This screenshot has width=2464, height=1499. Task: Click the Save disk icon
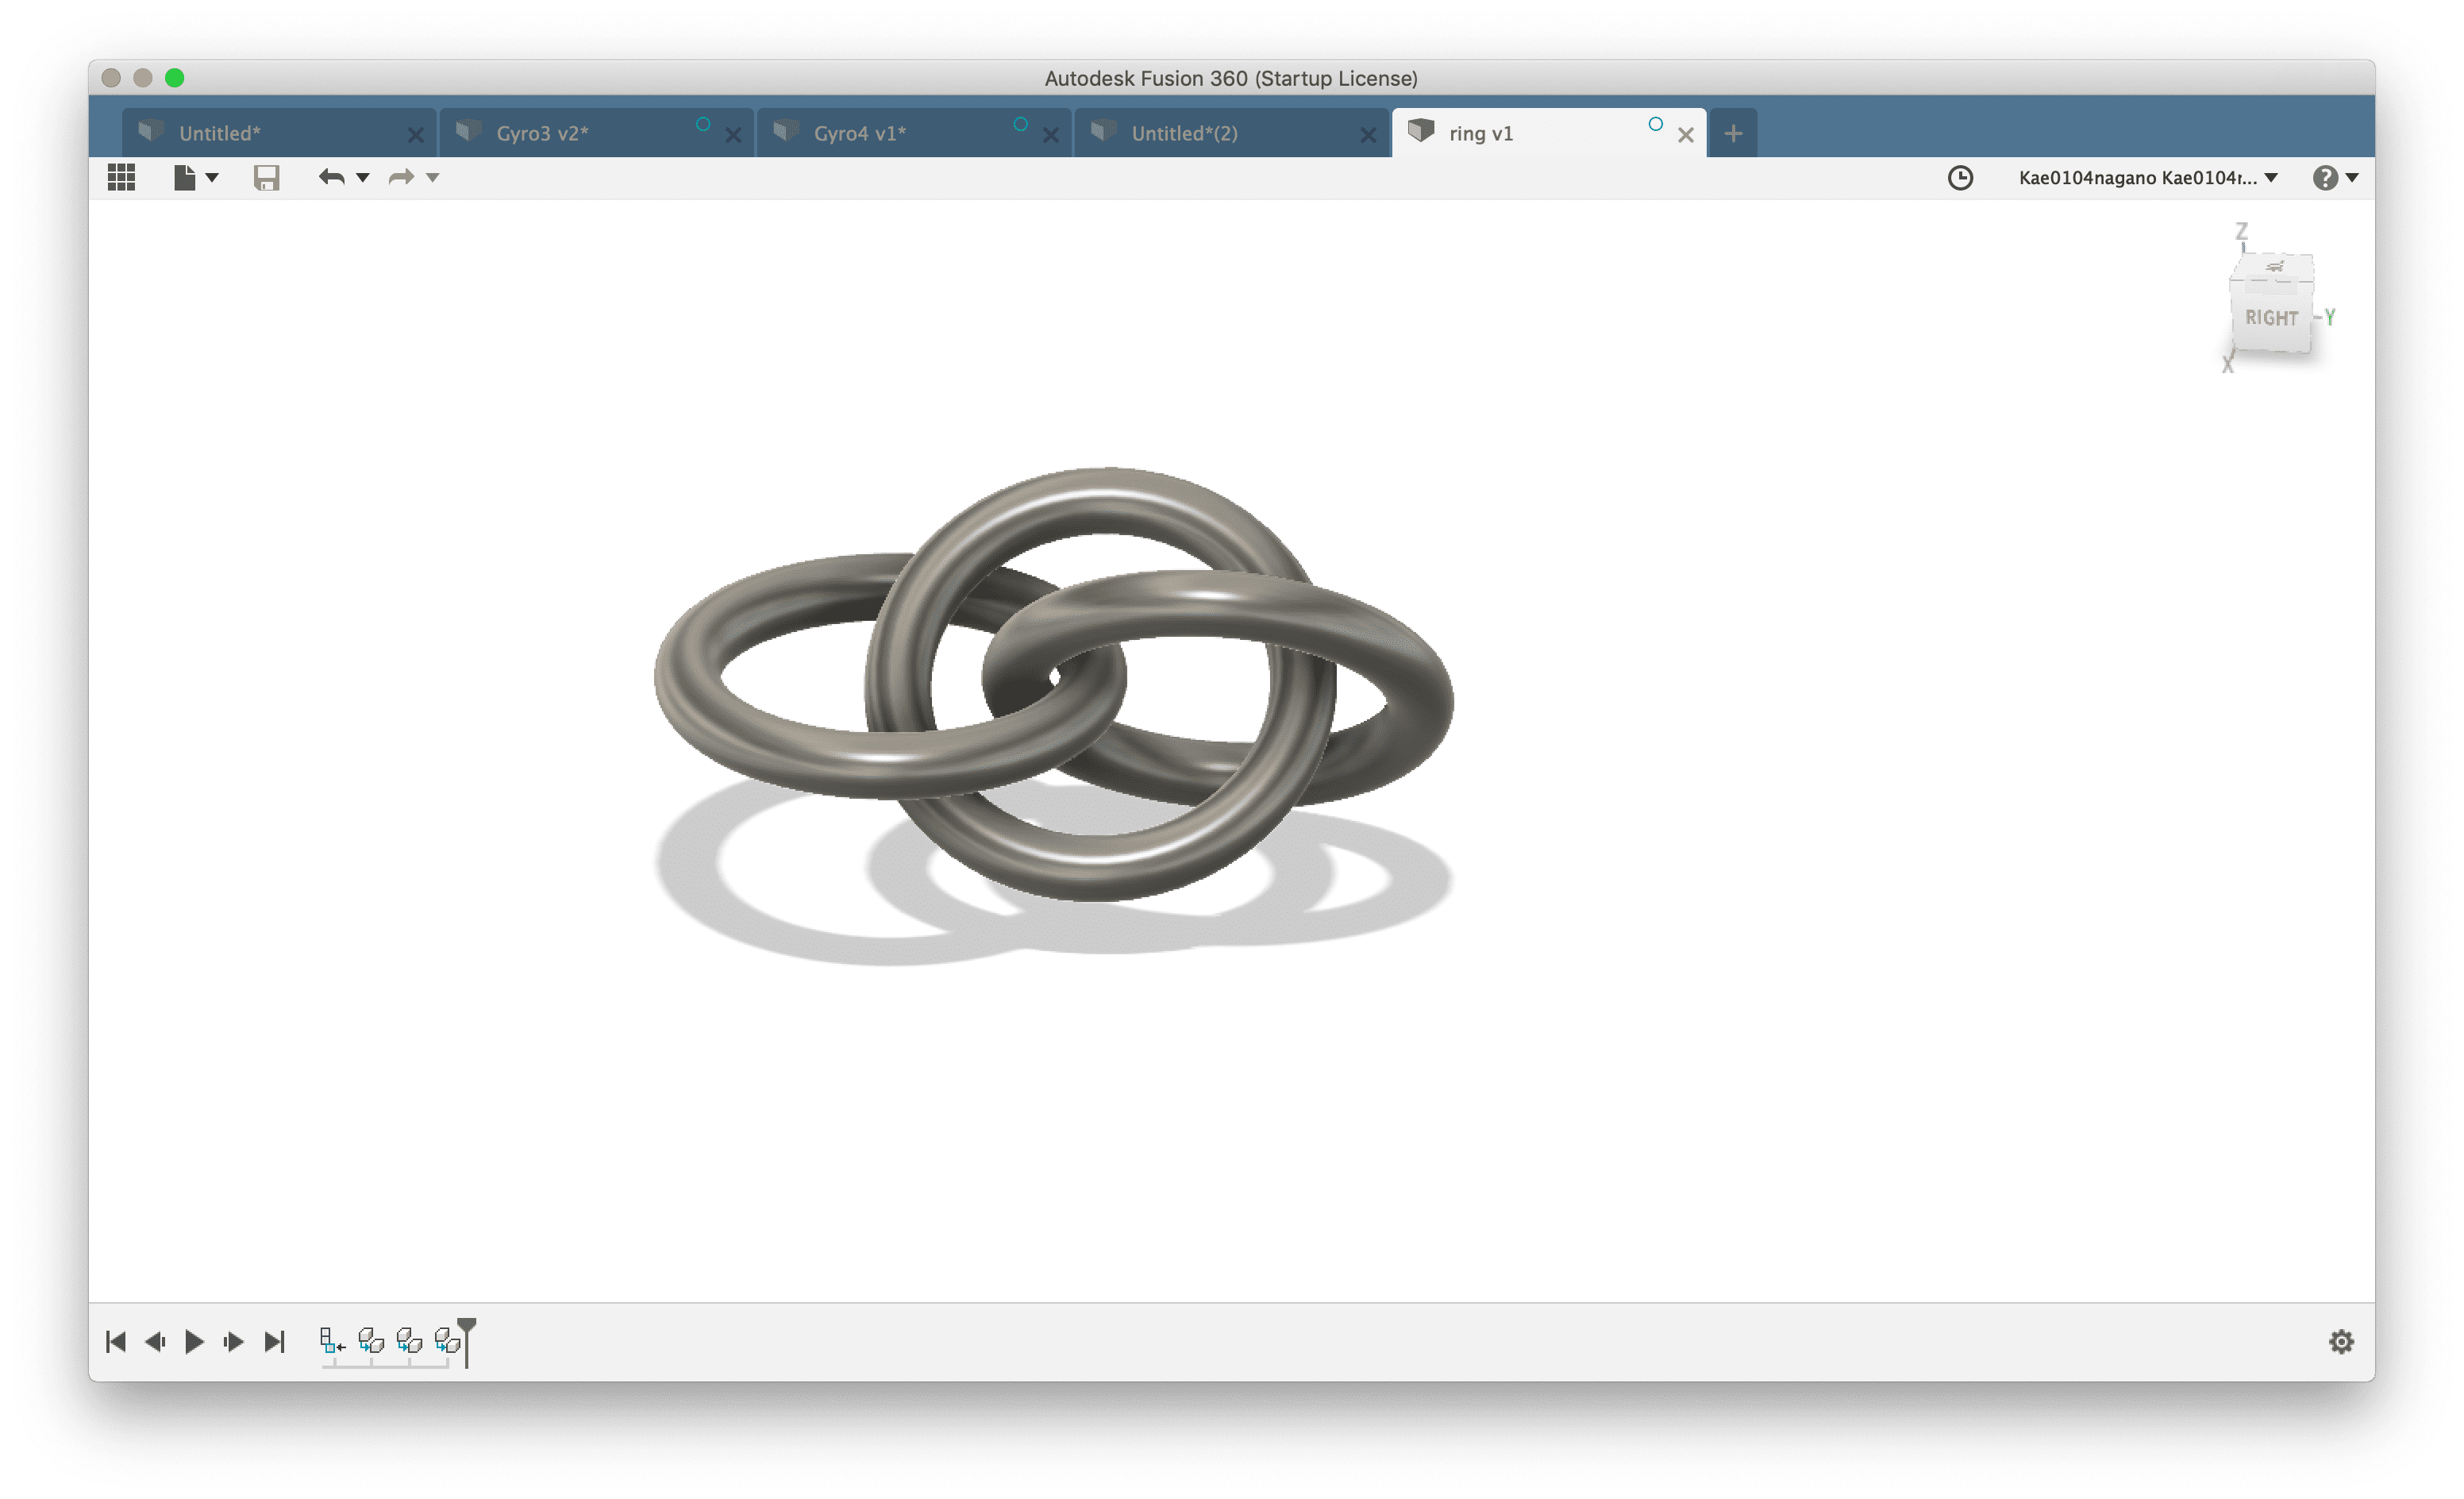tap(266, 178)
